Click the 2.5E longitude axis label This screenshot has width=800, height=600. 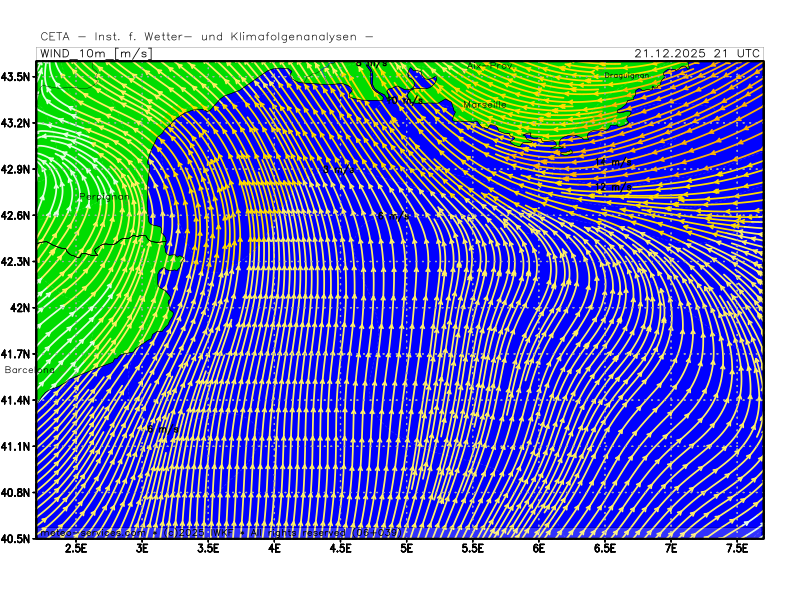pos(77,549)
